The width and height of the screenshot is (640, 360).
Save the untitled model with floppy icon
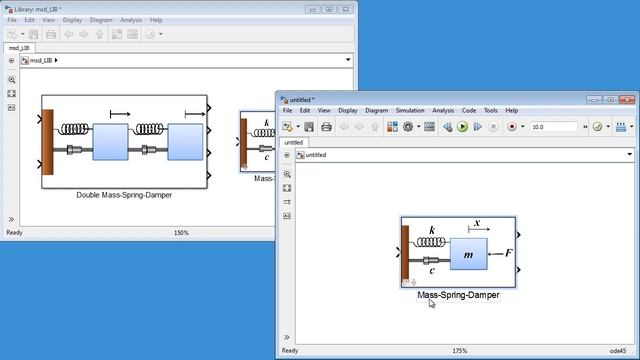click(x=309, y=127)
